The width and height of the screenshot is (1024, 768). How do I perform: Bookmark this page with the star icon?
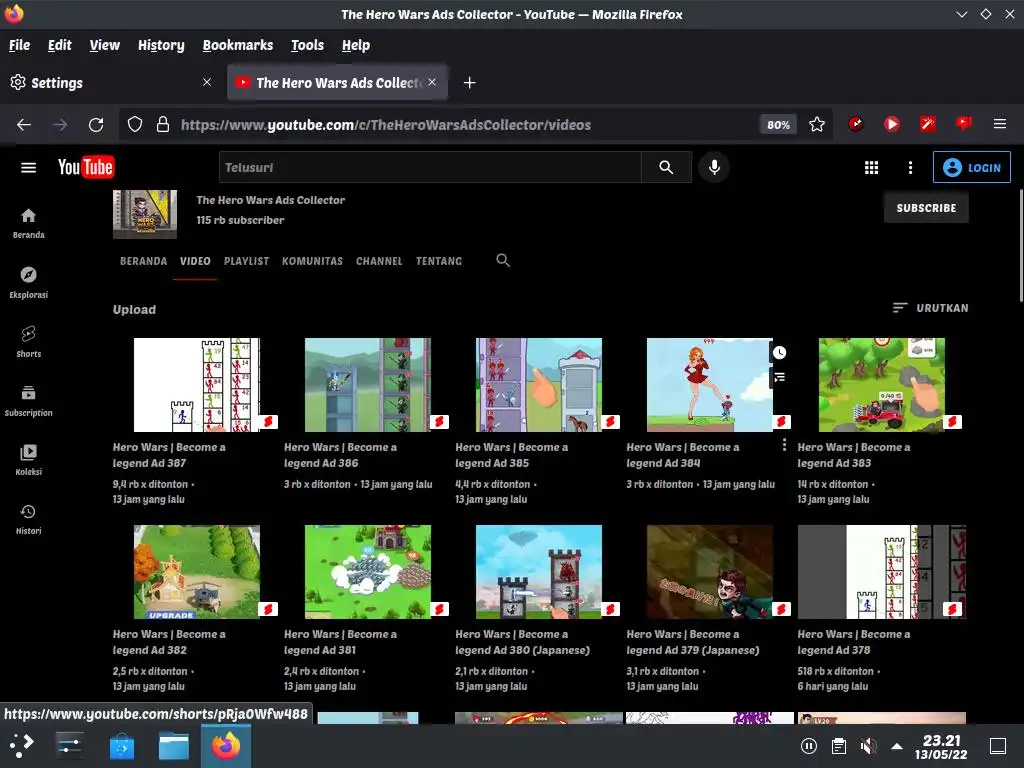[x=817, y=124]
